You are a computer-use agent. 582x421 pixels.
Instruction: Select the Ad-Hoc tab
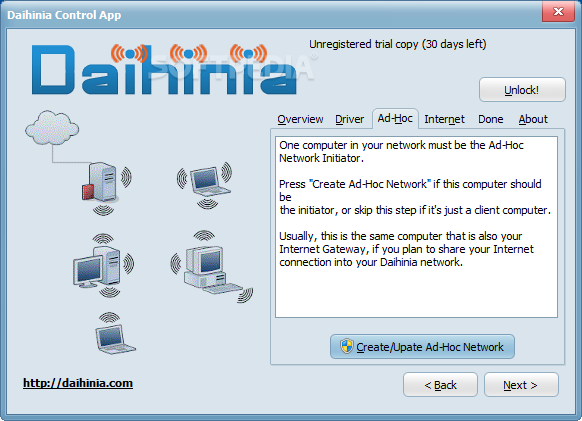click(x=395, y=118)
